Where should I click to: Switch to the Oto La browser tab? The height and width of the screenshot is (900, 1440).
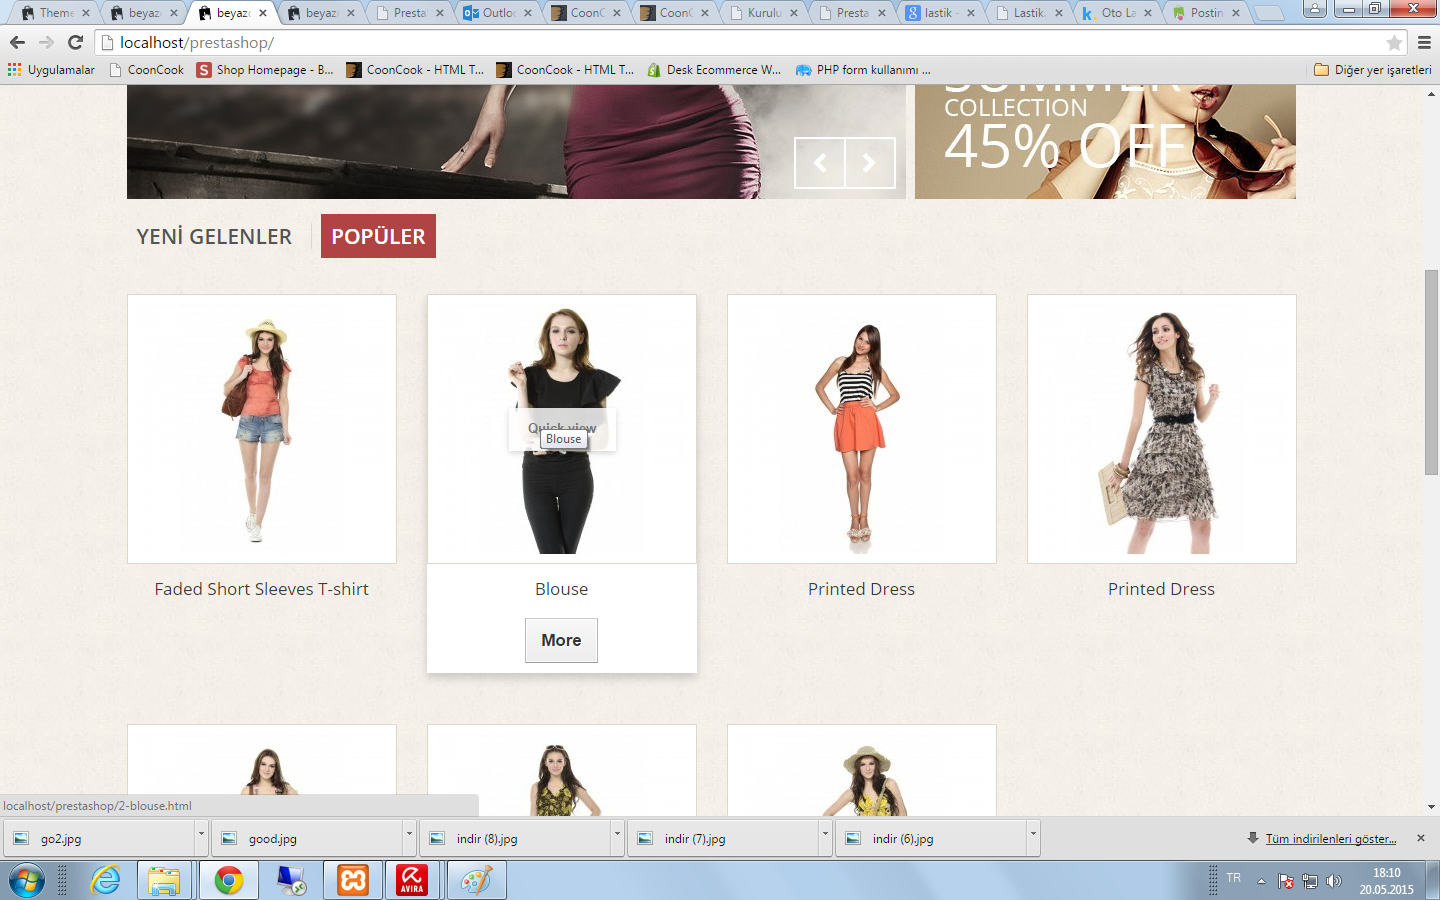click(1115, 13)
